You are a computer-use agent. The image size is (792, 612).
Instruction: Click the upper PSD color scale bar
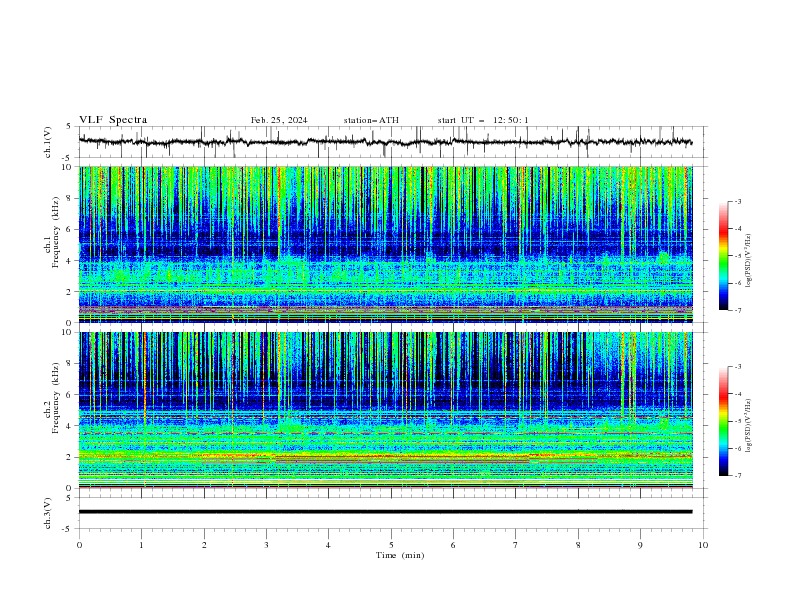[x=723, y=256]
